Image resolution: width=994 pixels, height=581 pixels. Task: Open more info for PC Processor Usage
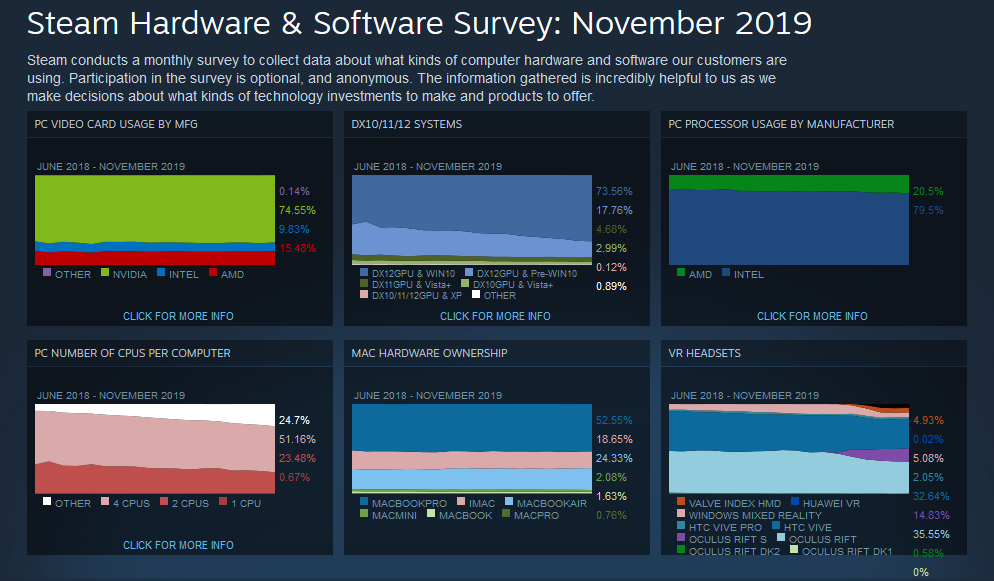pos(812,316)
